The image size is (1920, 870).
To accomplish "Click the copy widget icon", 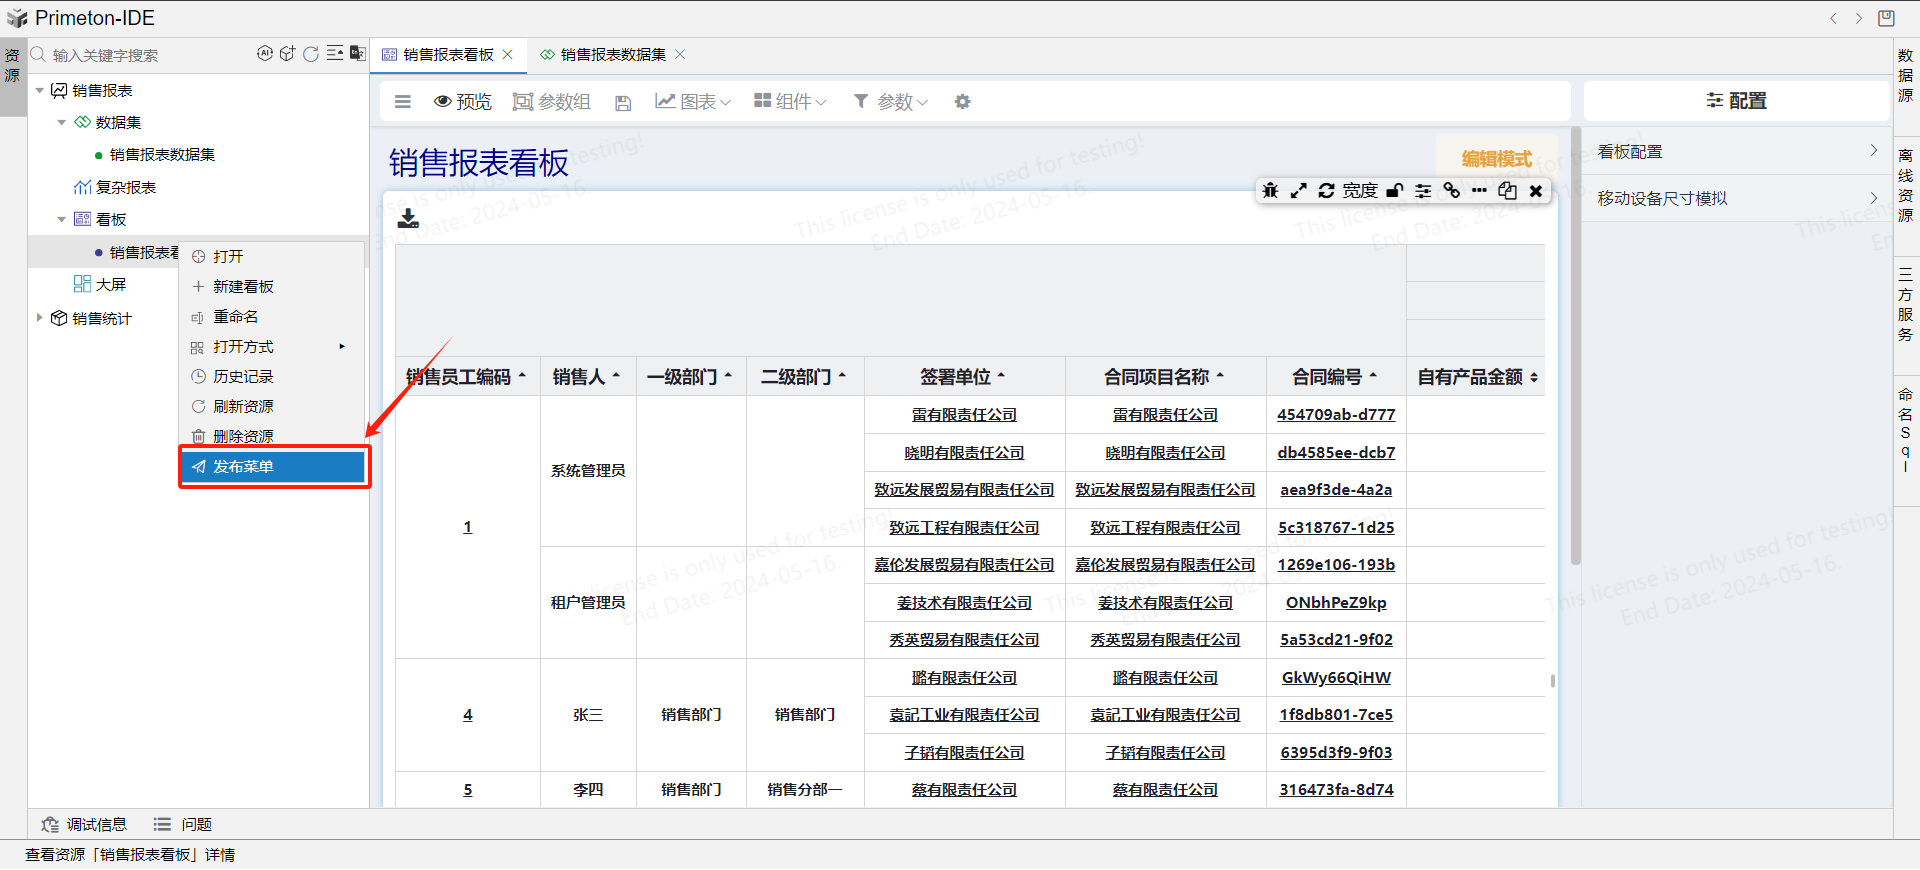I will 1507,191.
